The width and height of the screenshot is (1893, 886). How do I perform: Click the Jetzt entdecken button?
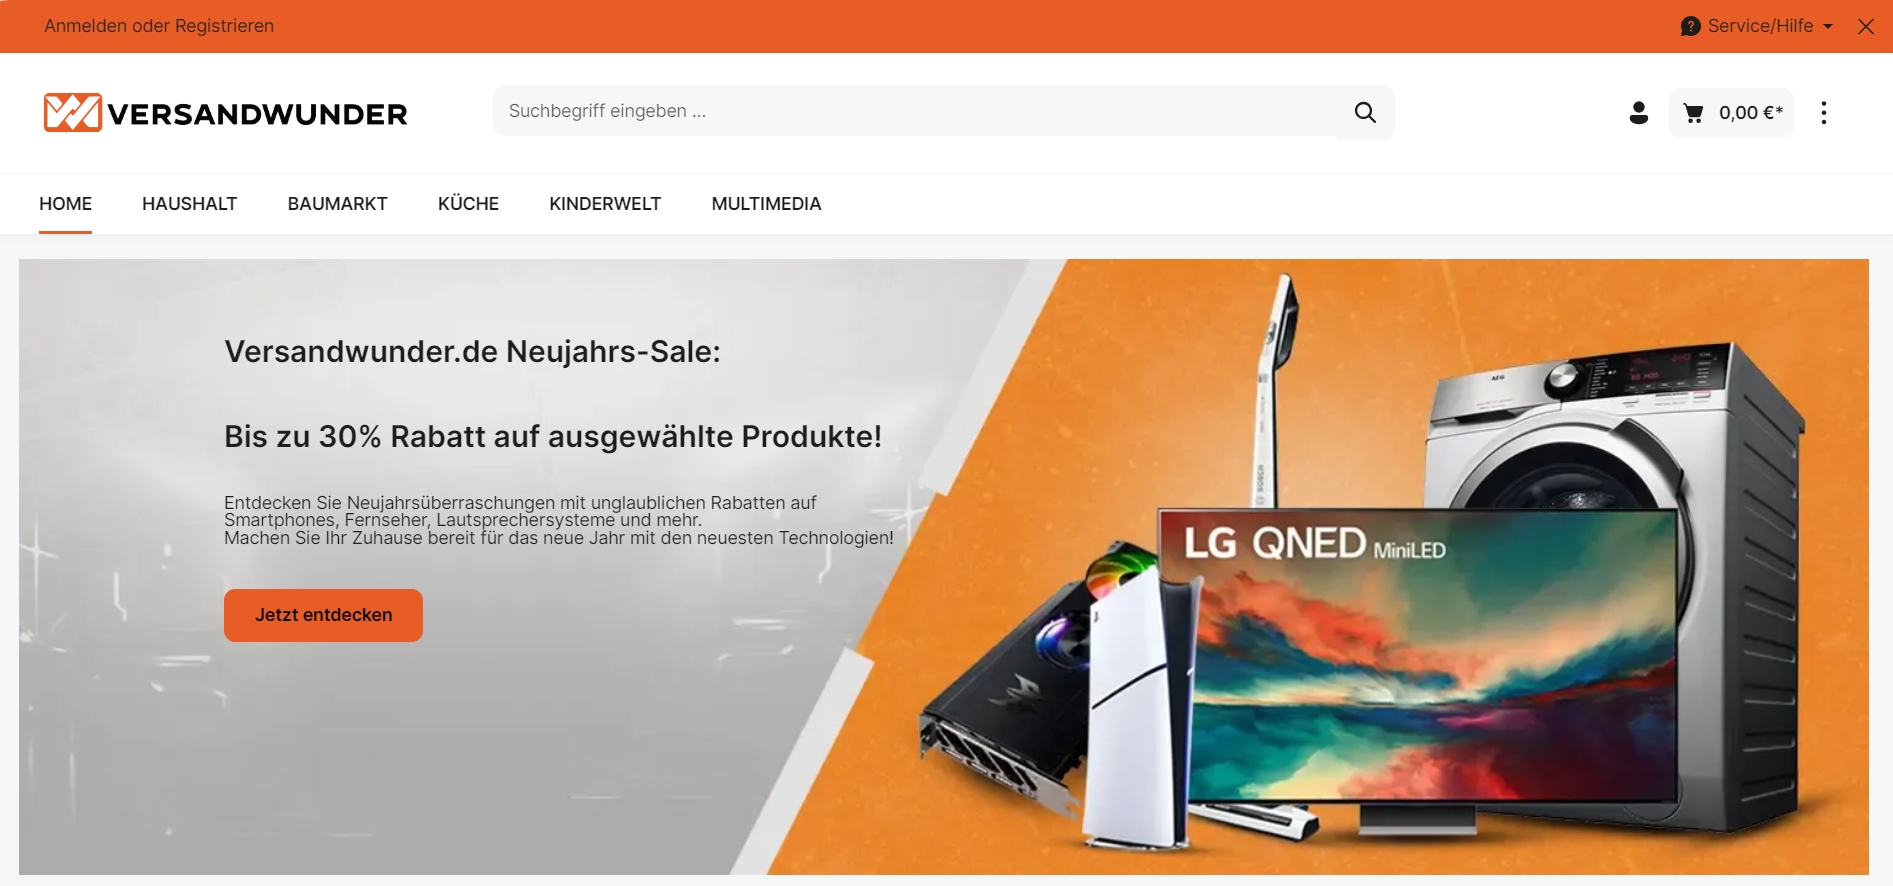point(323,615)
